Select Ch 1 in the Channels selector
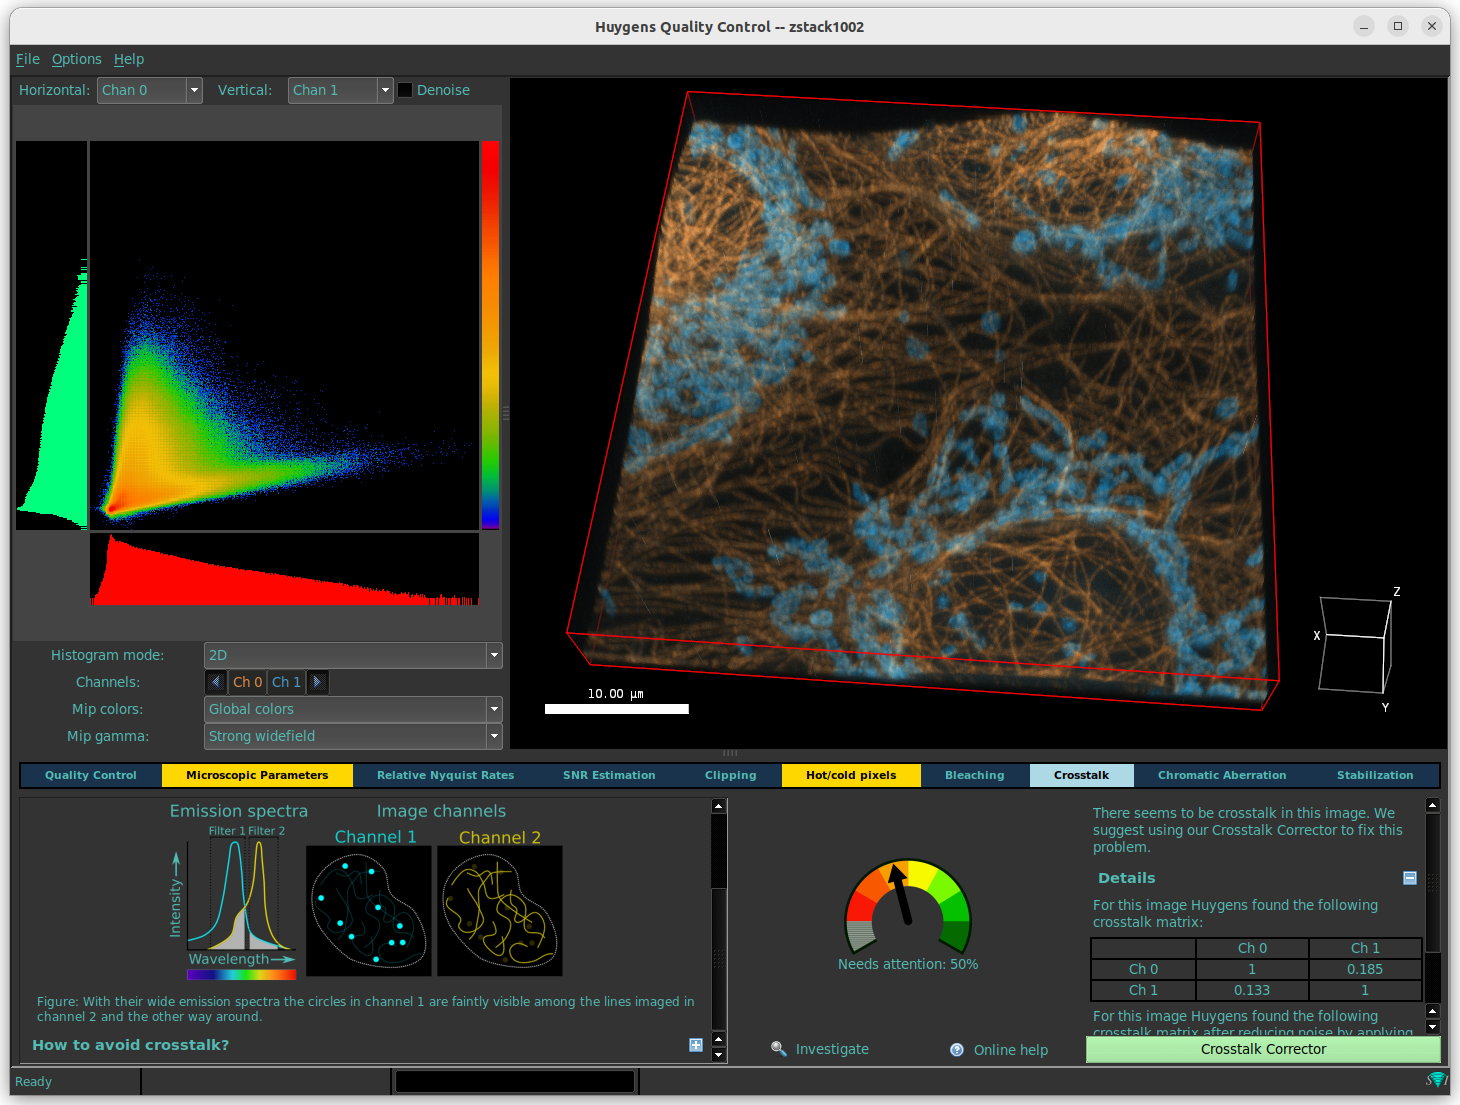Viewport: 1460px width, 1105px height. click(286, 682)
